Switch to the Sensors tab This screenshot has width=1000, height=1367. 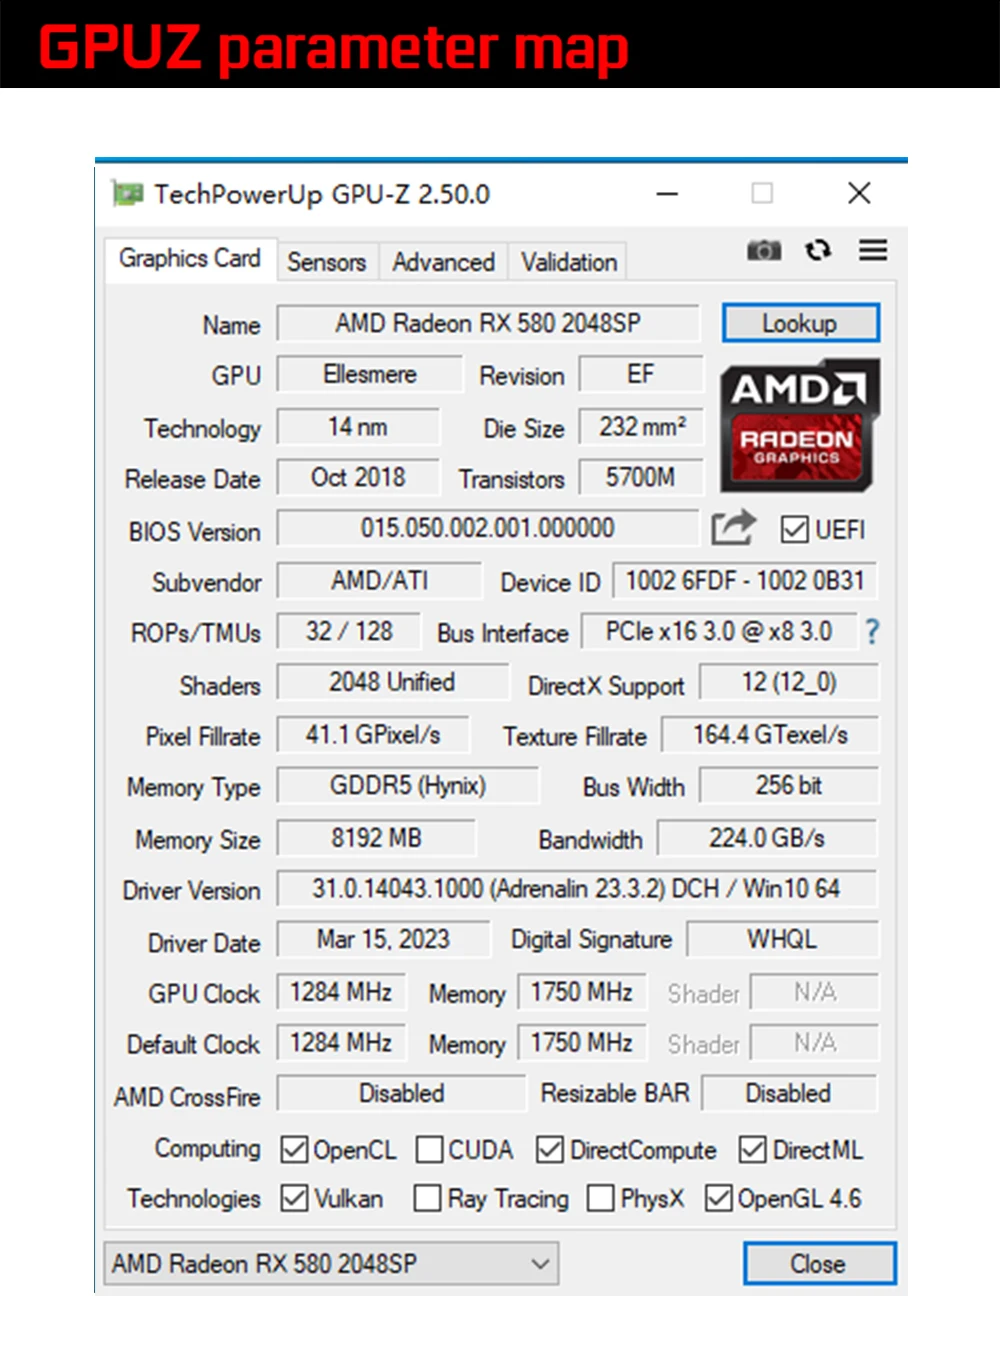click(327, 262)
